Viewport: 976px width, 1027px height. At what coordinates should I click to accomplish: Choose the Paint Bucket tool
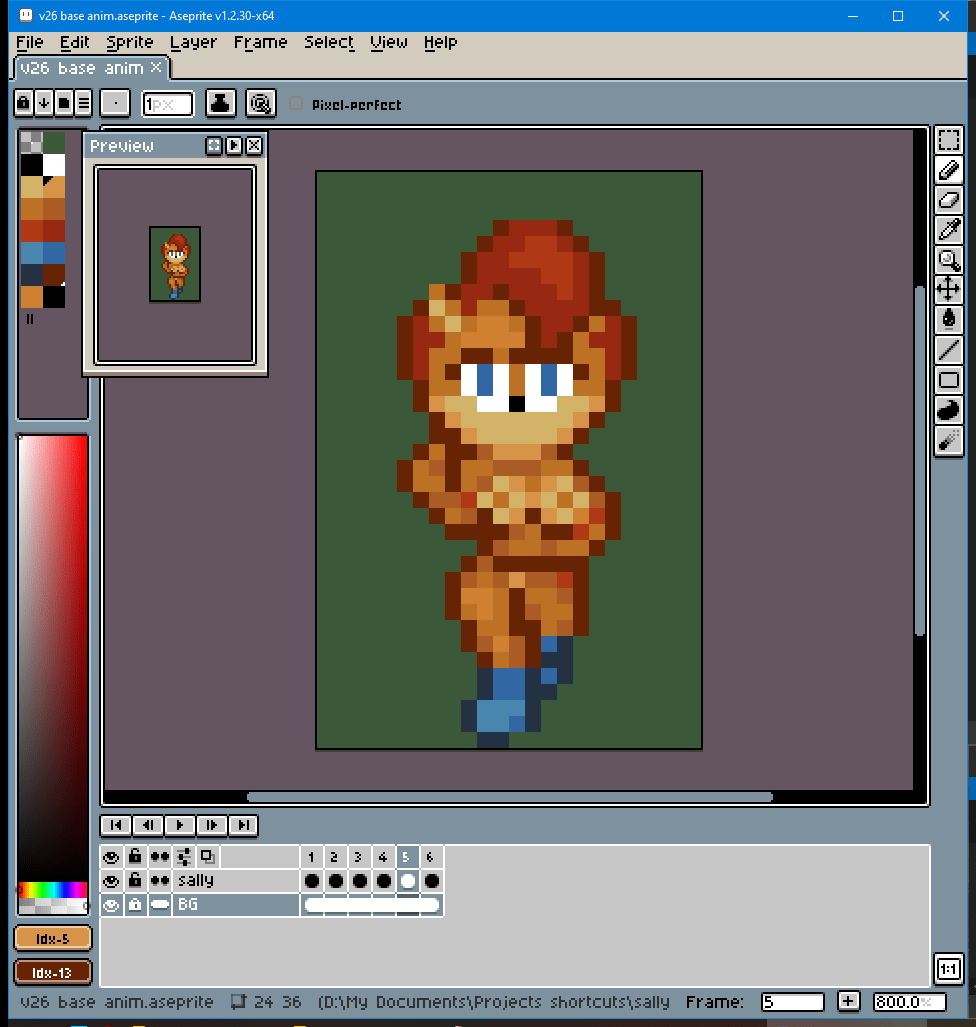948,319
